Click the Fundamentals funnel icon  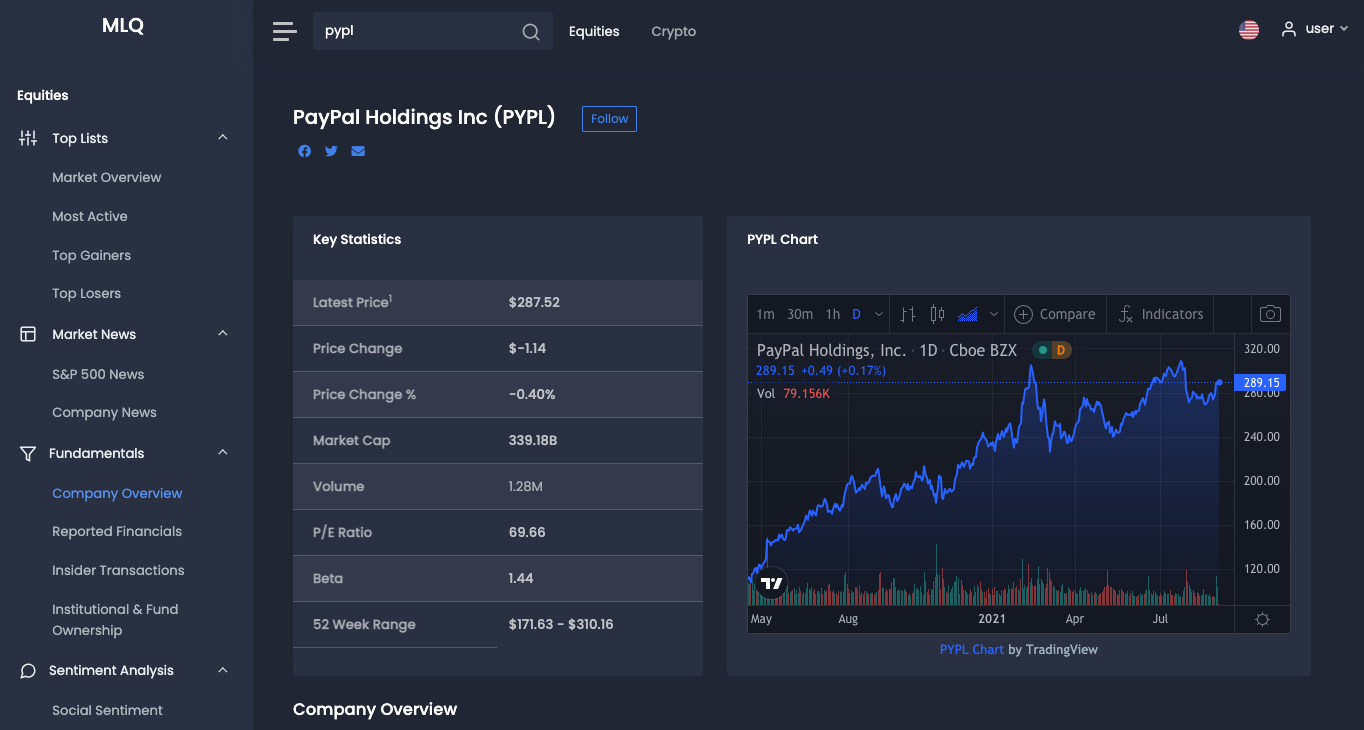pos(28,453)
